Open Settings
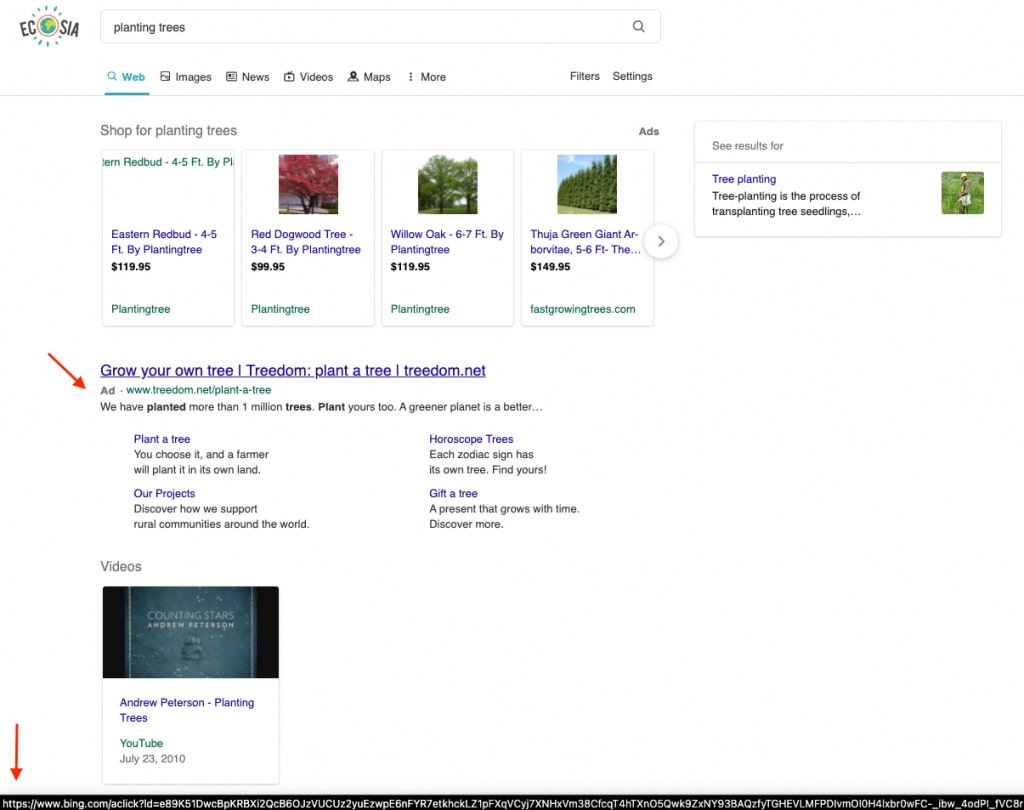Screen dimensions: 1024x810 [x=632, y=76]
